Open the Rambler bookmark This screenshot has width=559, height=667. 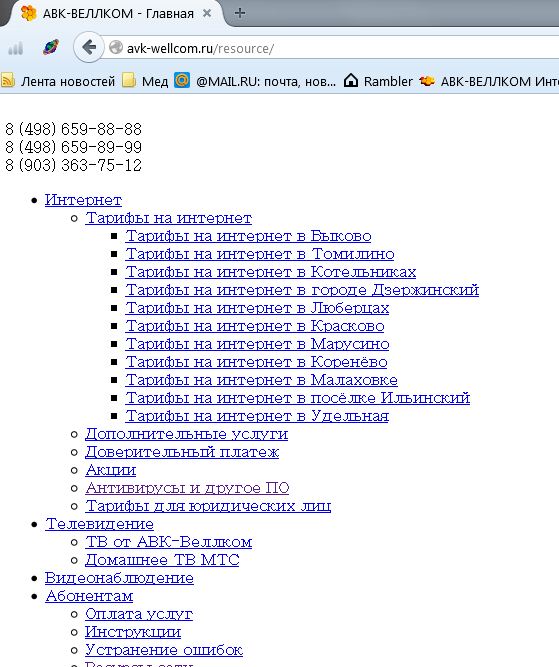[x=378, y=81]
